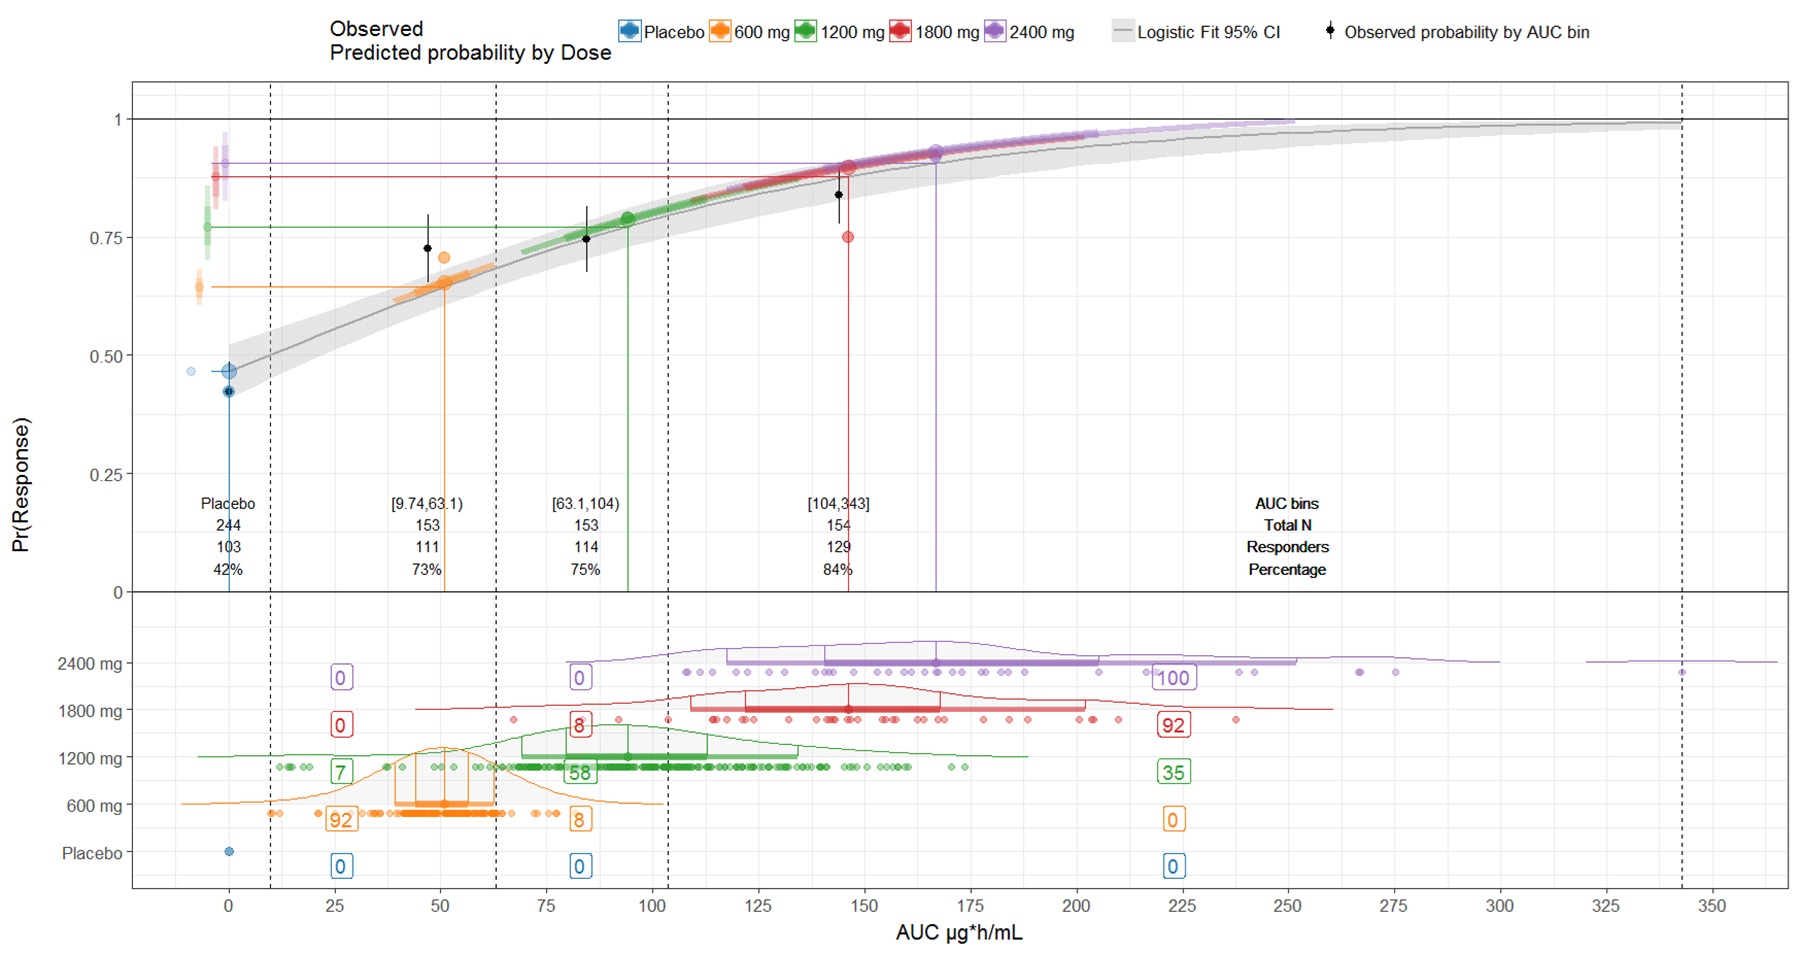Click the black observed probability legend point

1330,31
